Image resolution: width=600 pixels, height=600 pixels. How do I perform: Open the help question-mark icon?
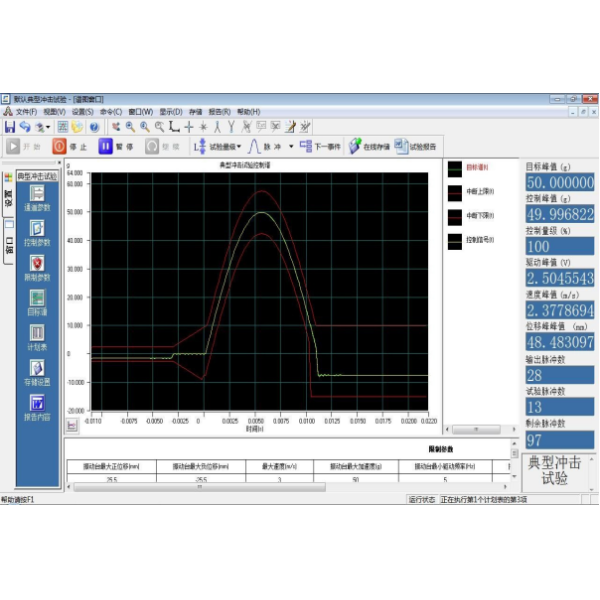click(x=94, y=127)
